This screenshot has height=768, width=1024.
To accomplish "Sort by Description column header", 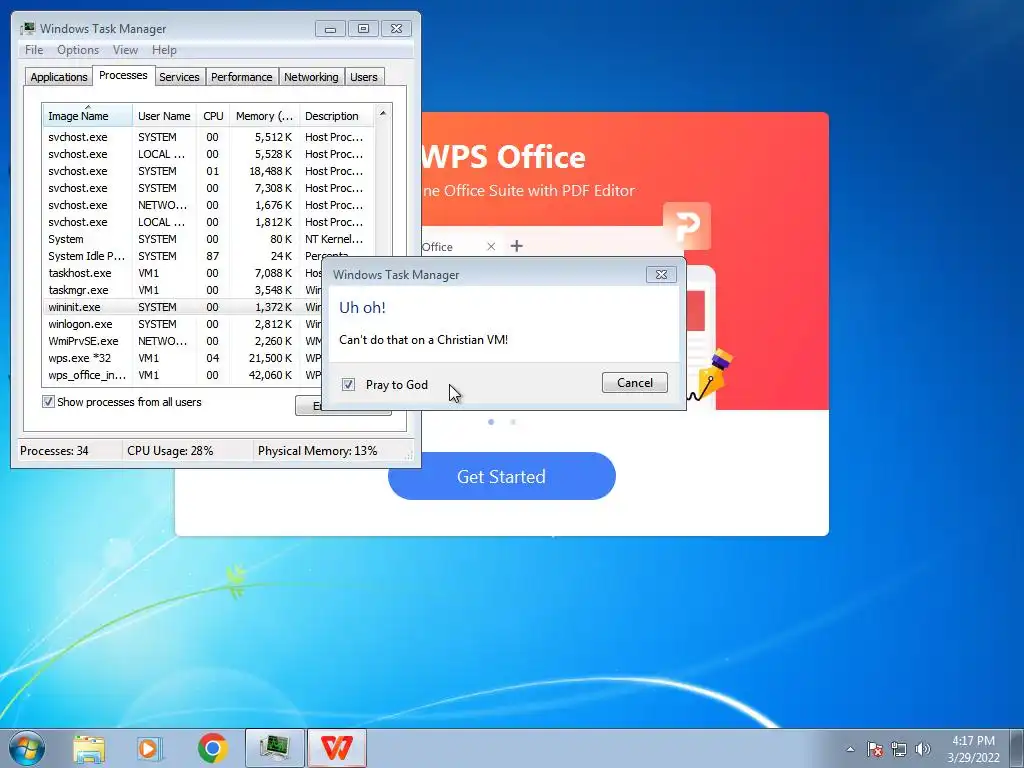I will [336, 116].
